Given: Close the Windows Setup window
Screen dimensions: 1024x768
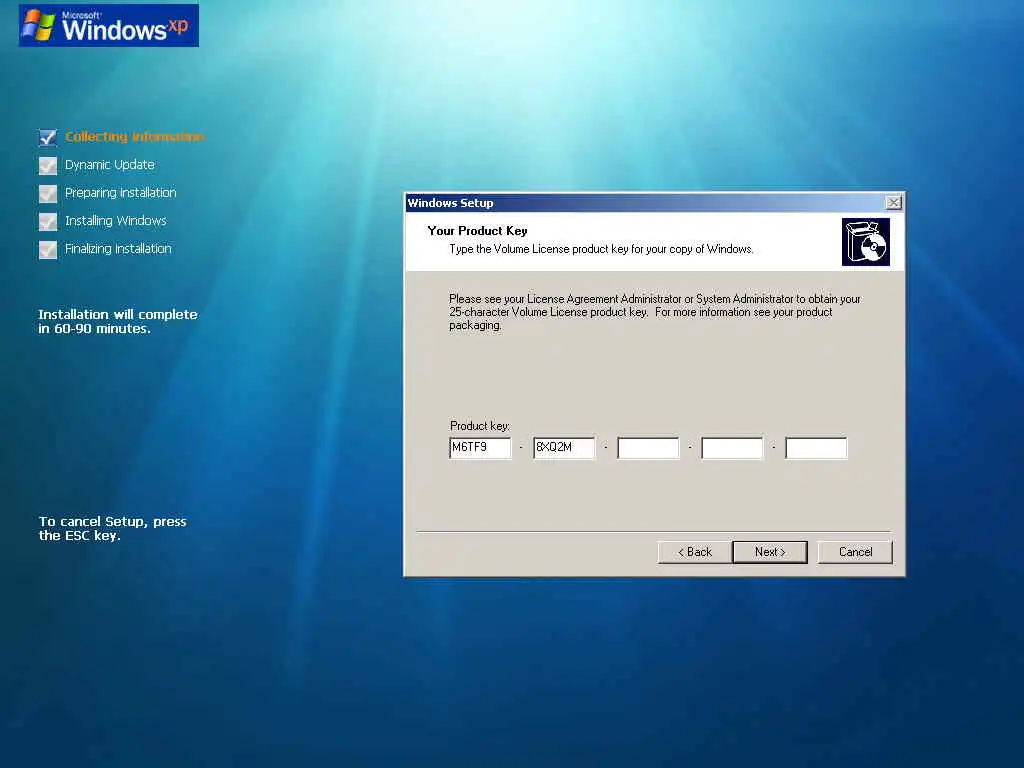Looking at the screenshot, I should (x=893, y=202).
